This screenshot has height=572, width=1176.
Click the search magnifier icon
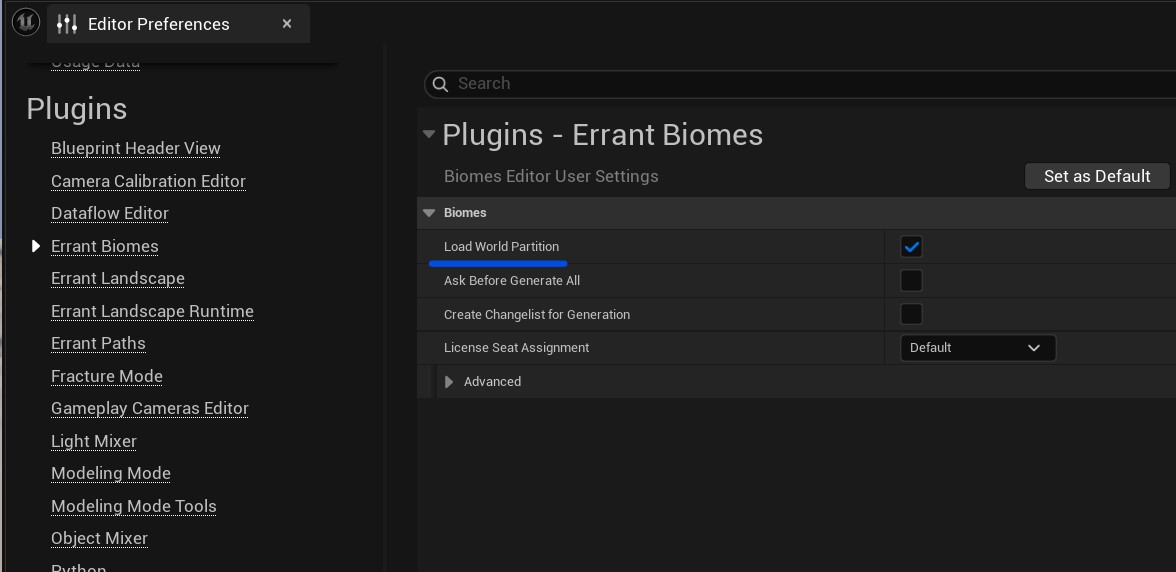tap(440, 84)
